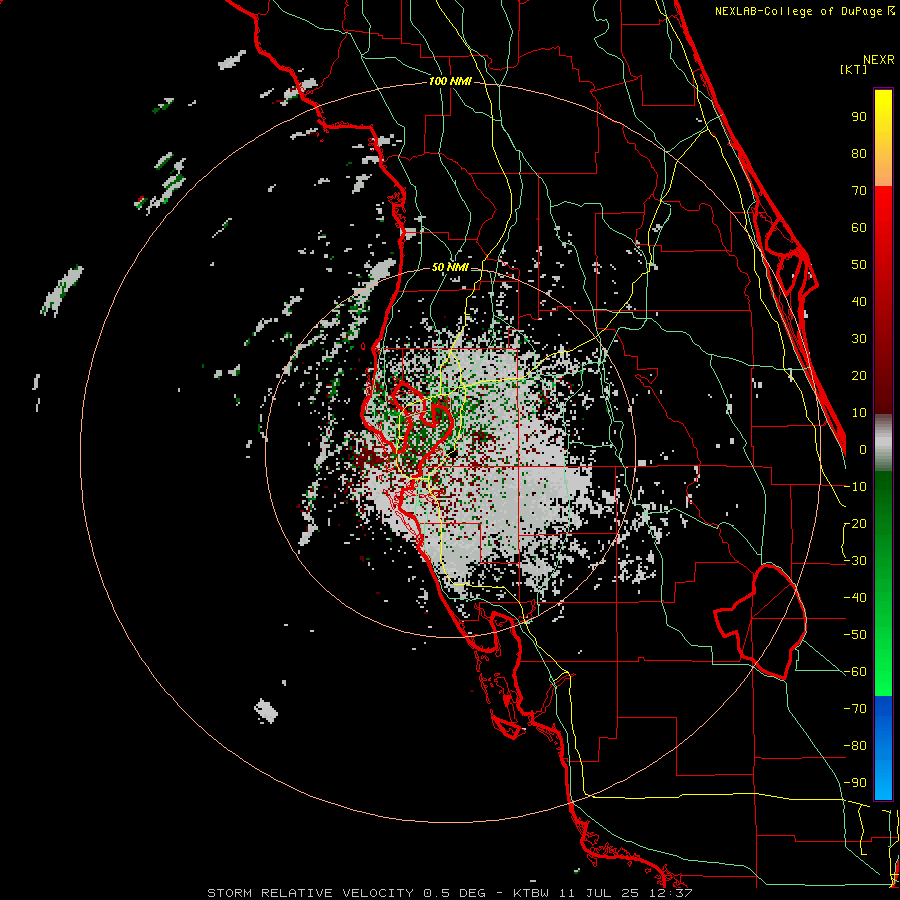This screenshot has height=900, width=900.
Task: Select the 60 knot scale label
Action: pyautogui.click(x=859, y=228)
